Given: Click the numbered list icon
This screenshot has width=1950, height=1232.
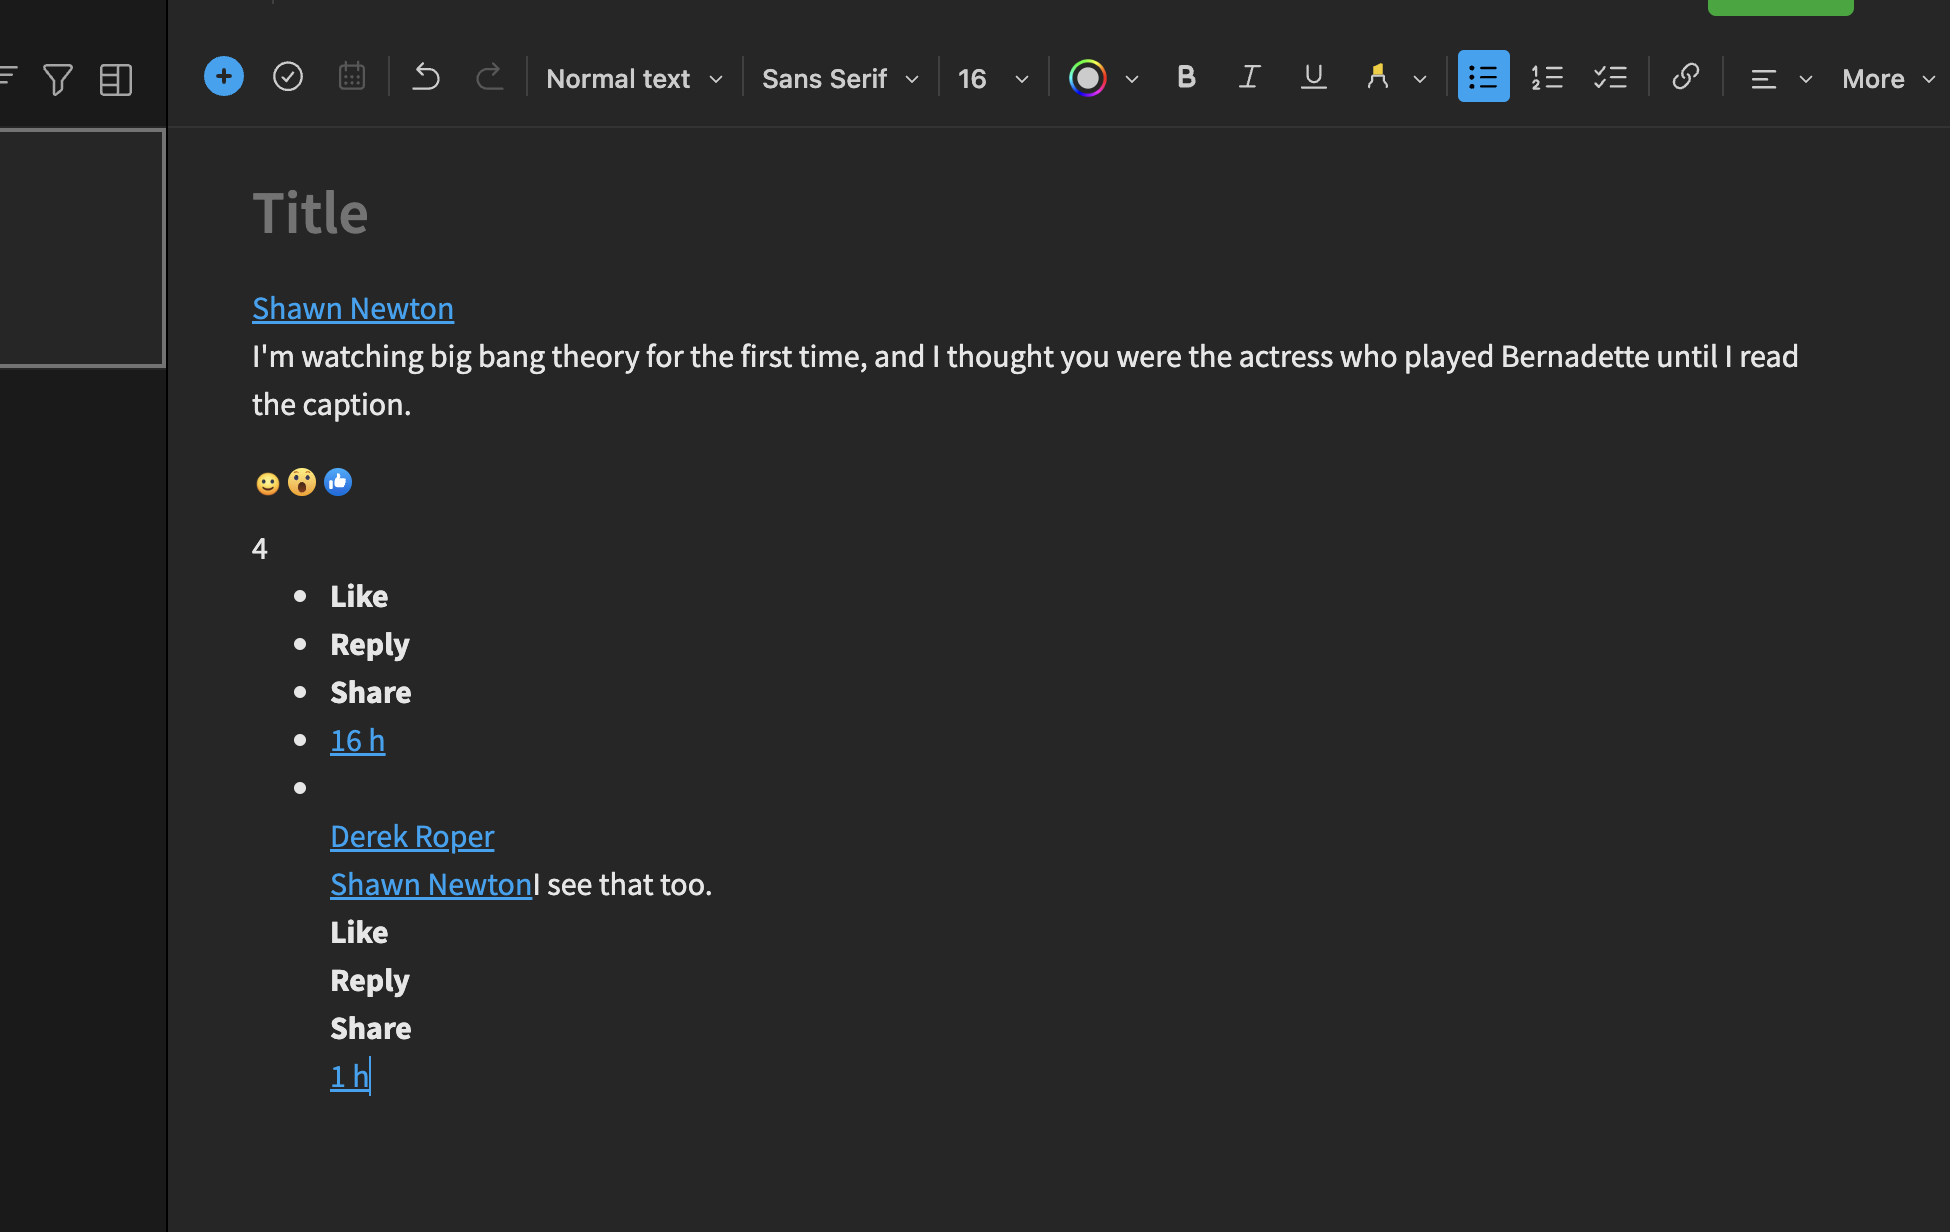Looking at the screenshot, I should [x=1546, y=78].
